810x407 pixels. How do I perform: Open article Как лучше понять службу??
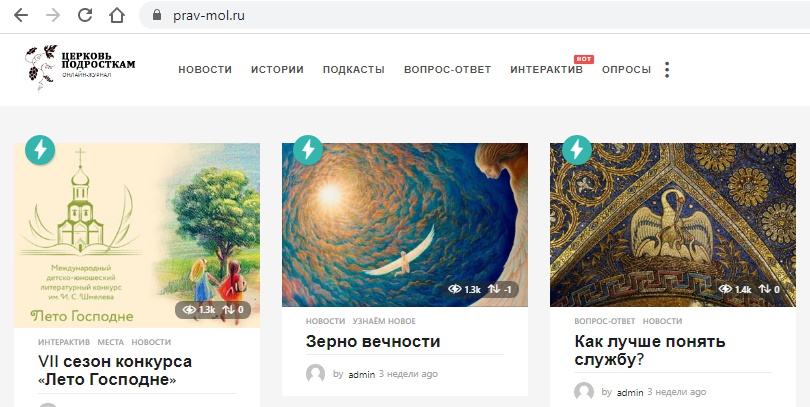[650, 351]
